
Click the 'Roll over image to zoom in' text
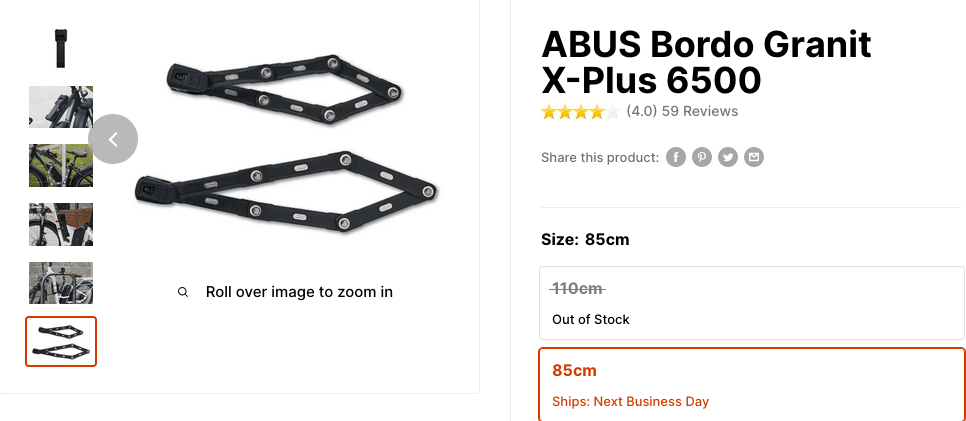pos(299,292)
